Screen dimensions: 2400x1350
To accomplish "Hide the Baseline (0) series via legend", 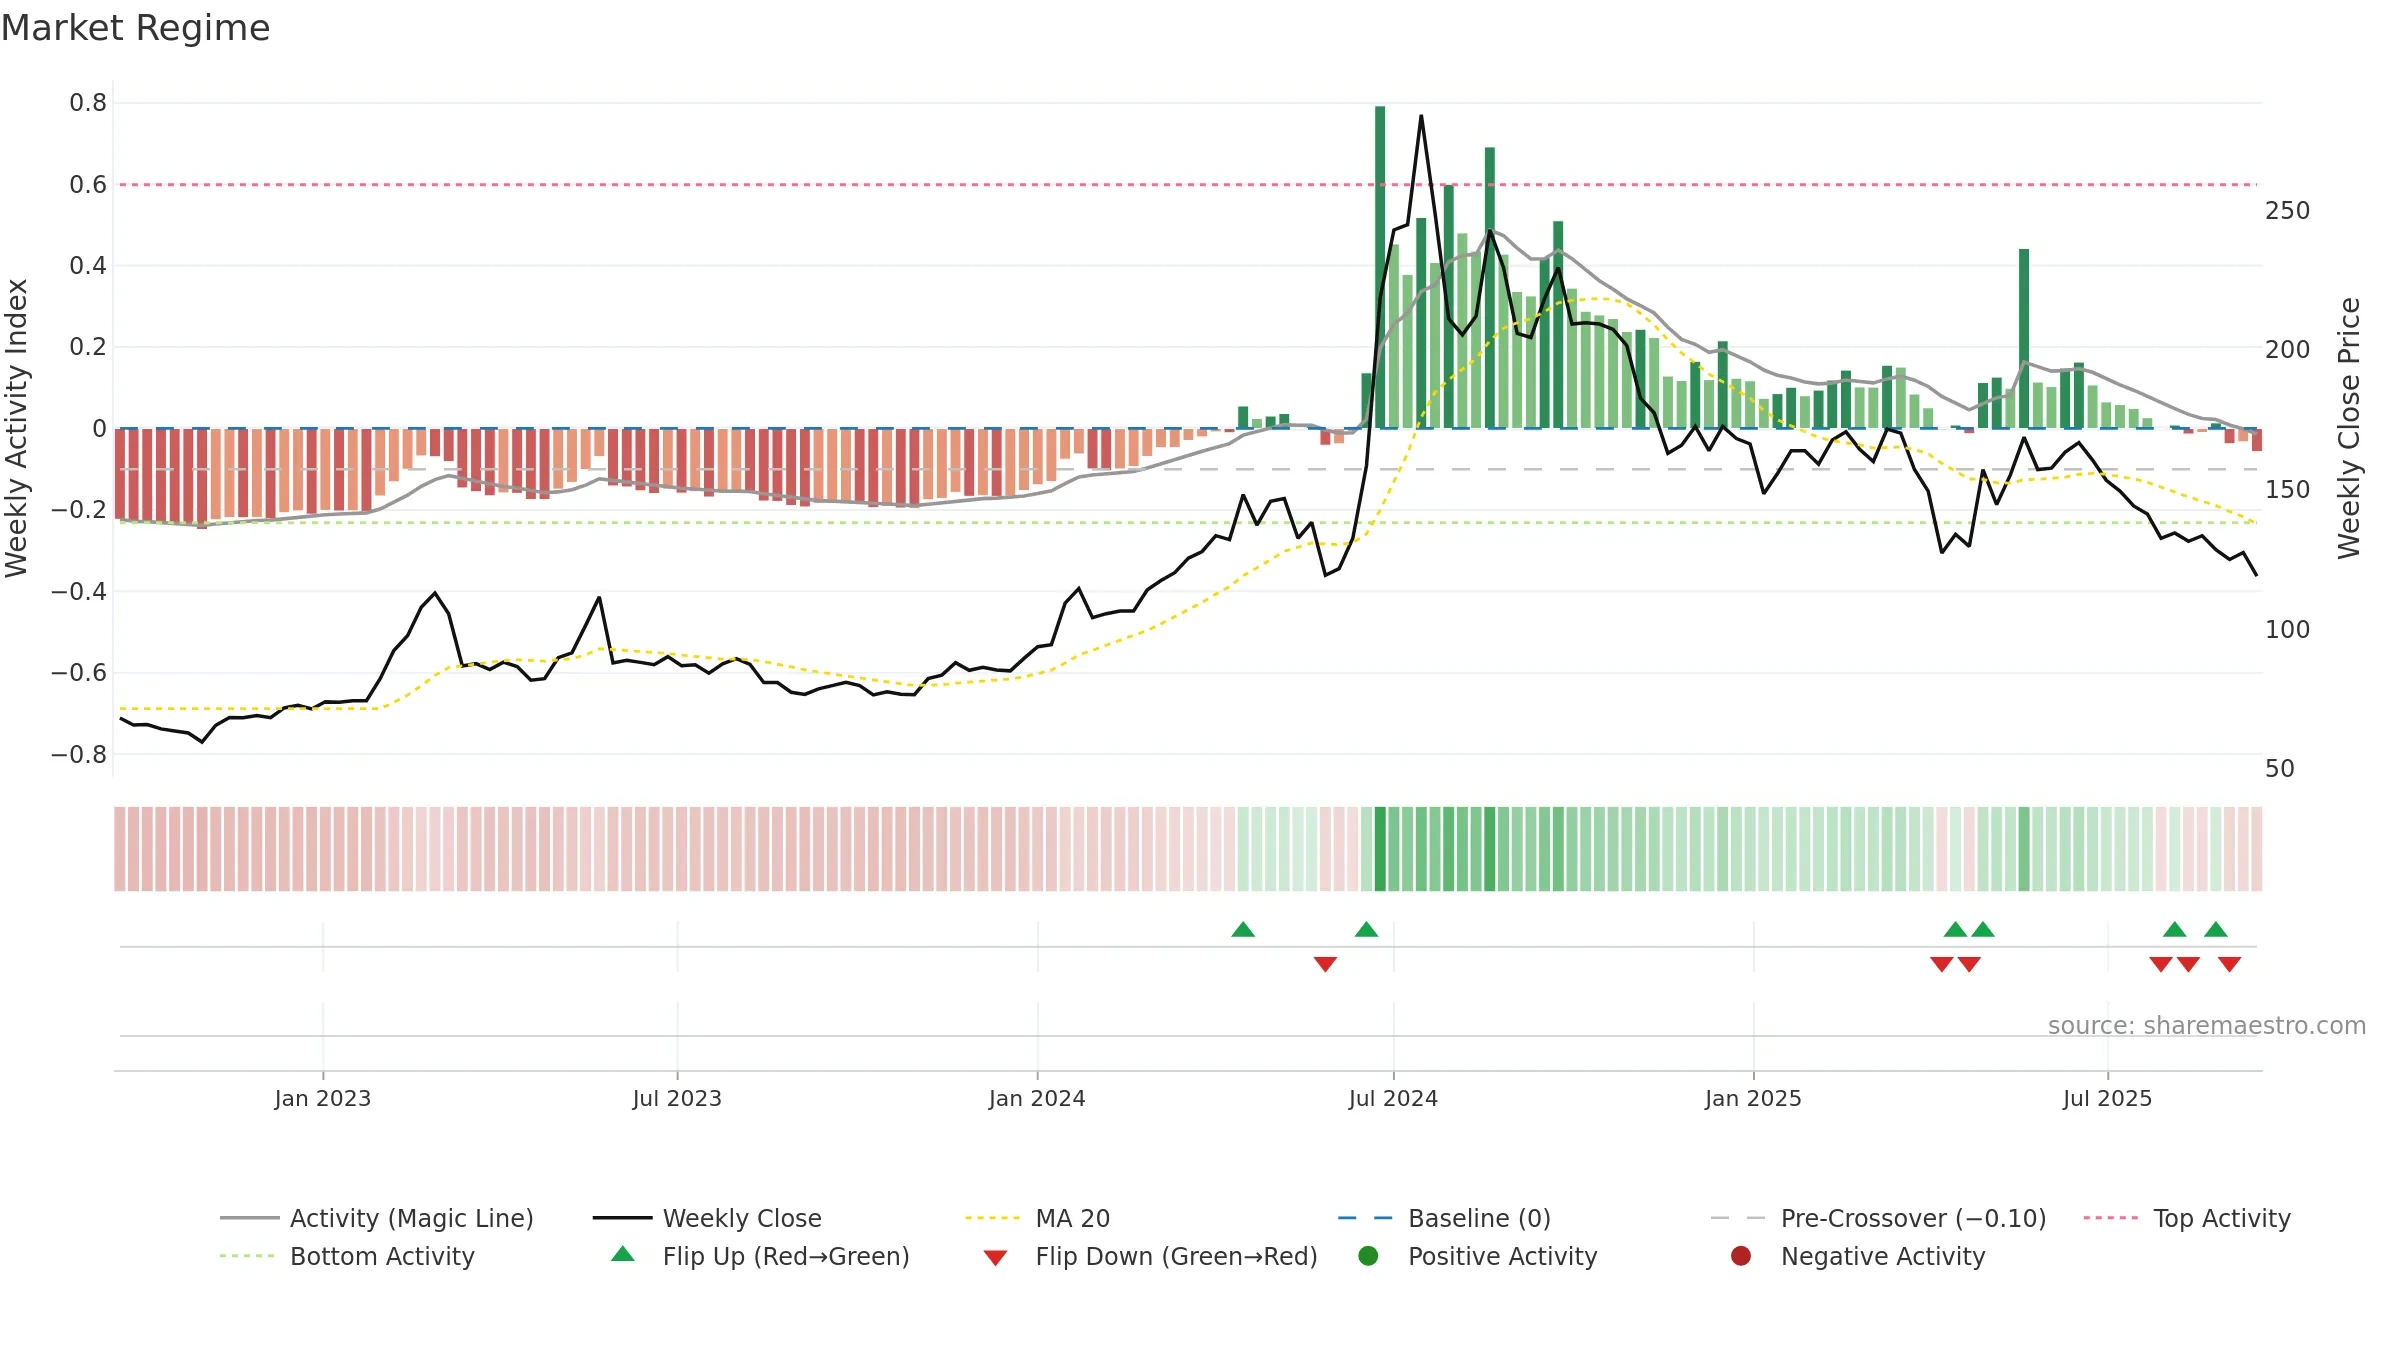I will click(x=1444, y=1218).
